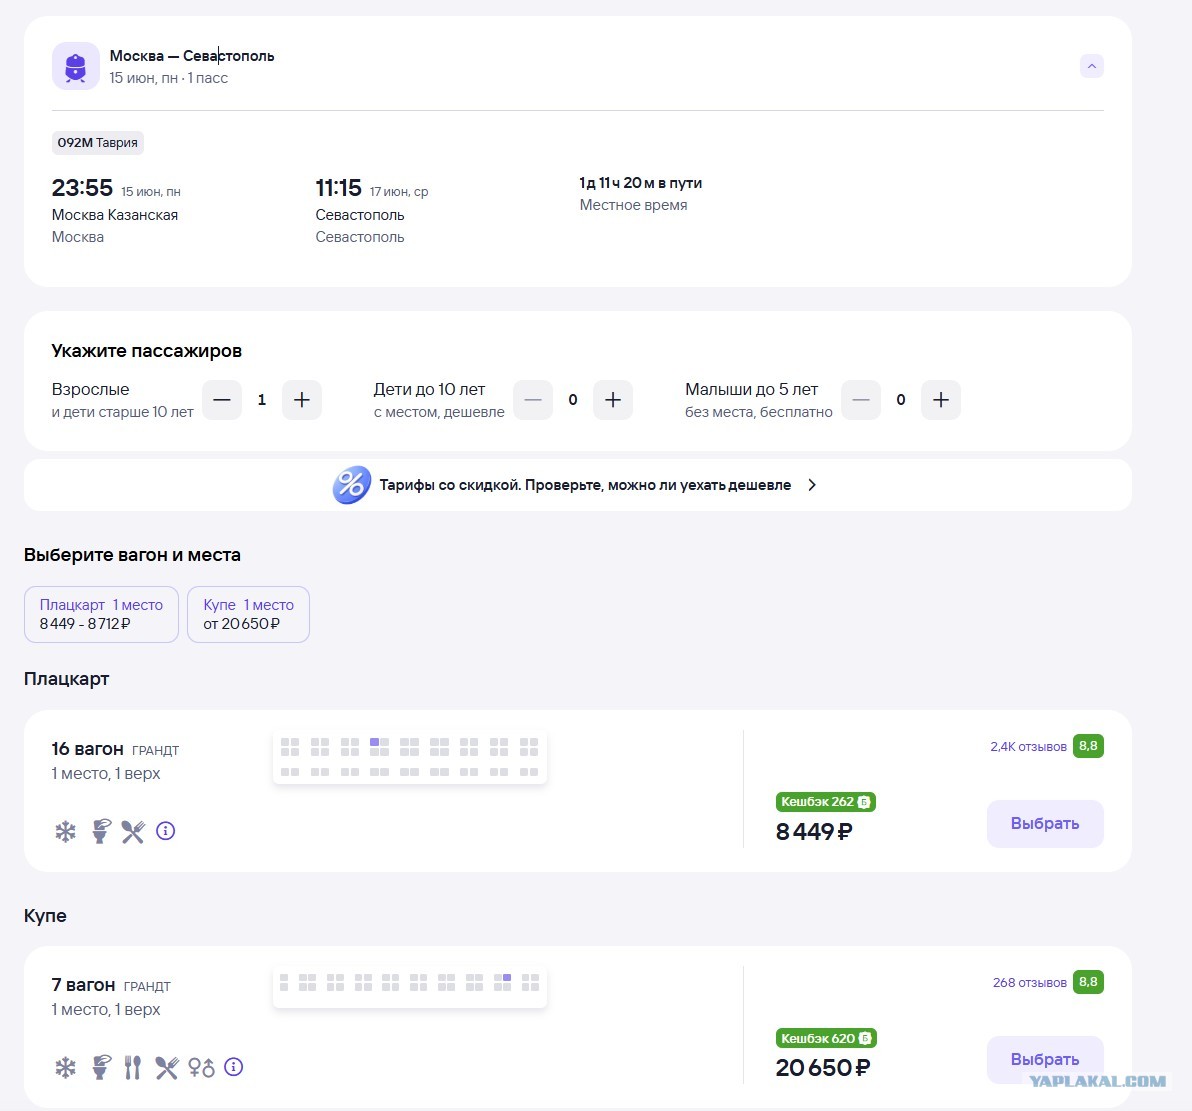
Task: Click the 11:15 arrival time
Action: pos(338,188)
